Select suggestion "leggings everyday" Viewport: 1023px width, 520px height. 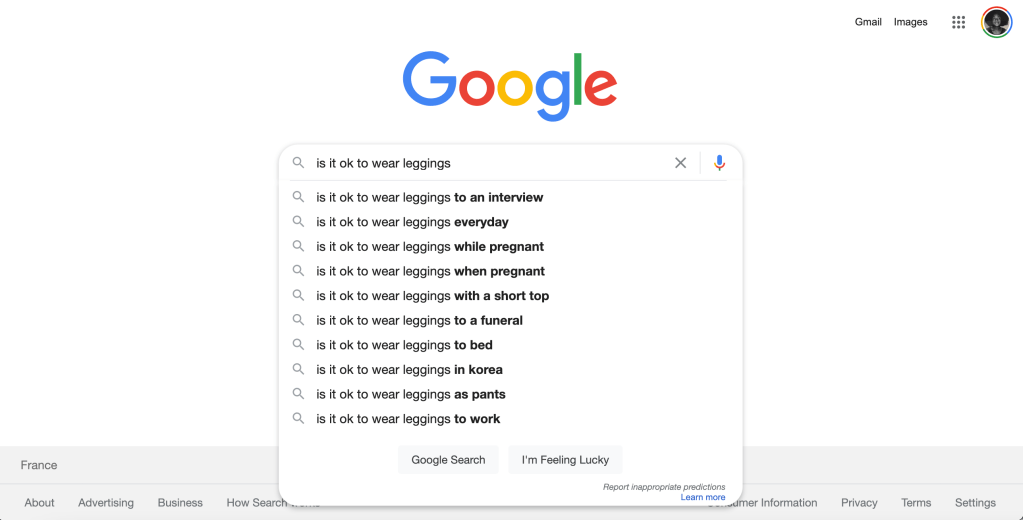click(x=412, y=222)
